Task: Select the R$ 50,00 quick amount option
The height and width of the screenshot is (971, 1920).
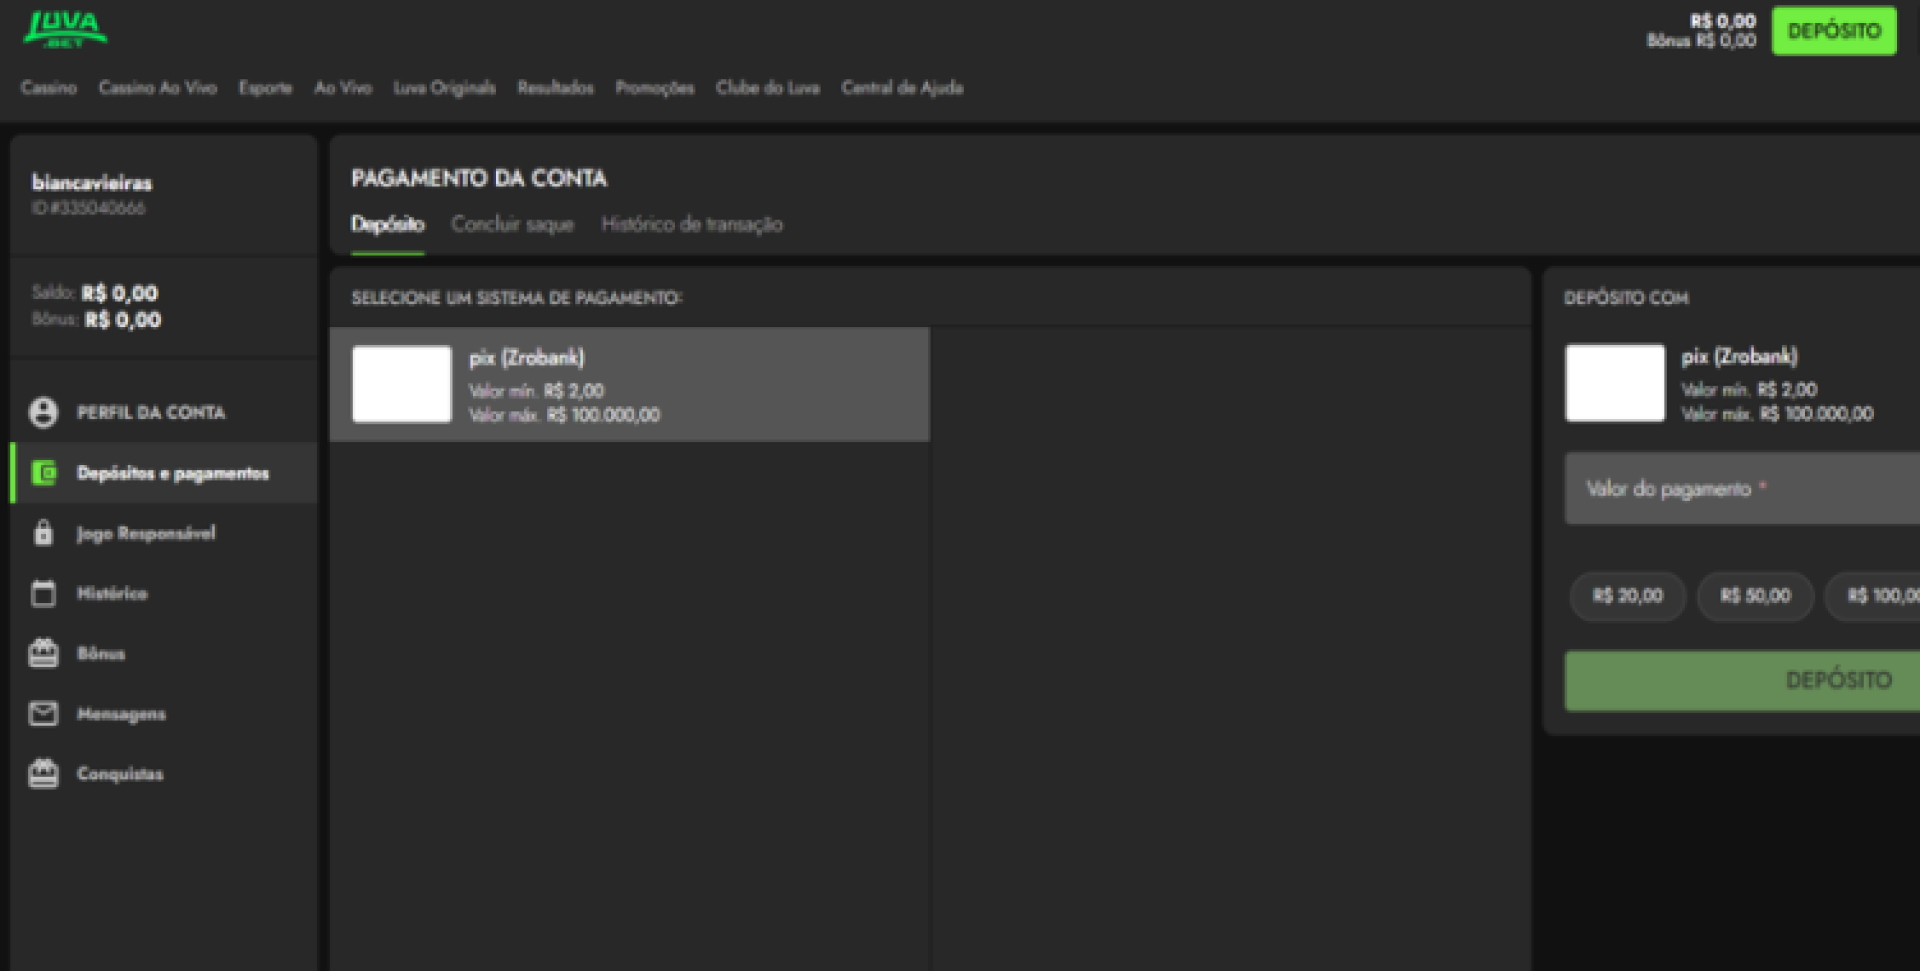Action: pos(1755,596)
